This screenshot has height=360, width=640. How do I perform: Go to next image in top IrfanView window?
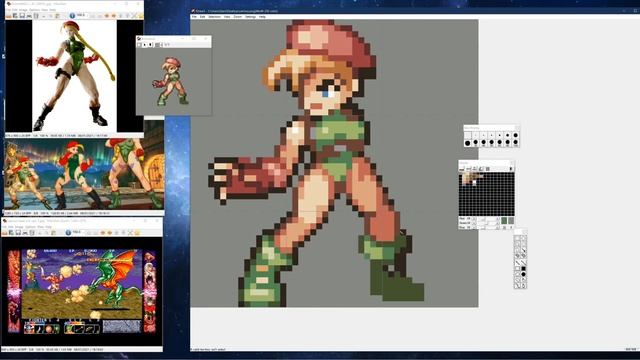pos(113,16)
